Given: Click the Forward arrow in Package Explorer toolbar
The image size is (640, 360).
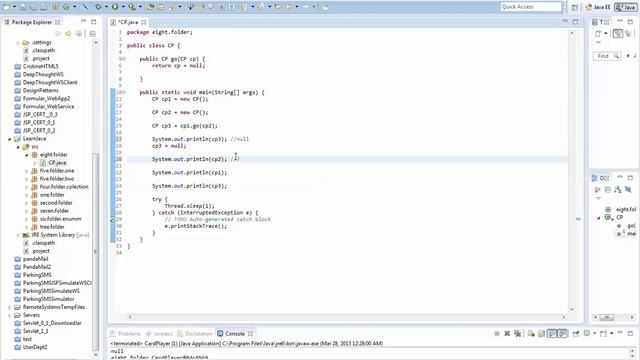Looking at the screenshot, I should (x=68, y=33).
